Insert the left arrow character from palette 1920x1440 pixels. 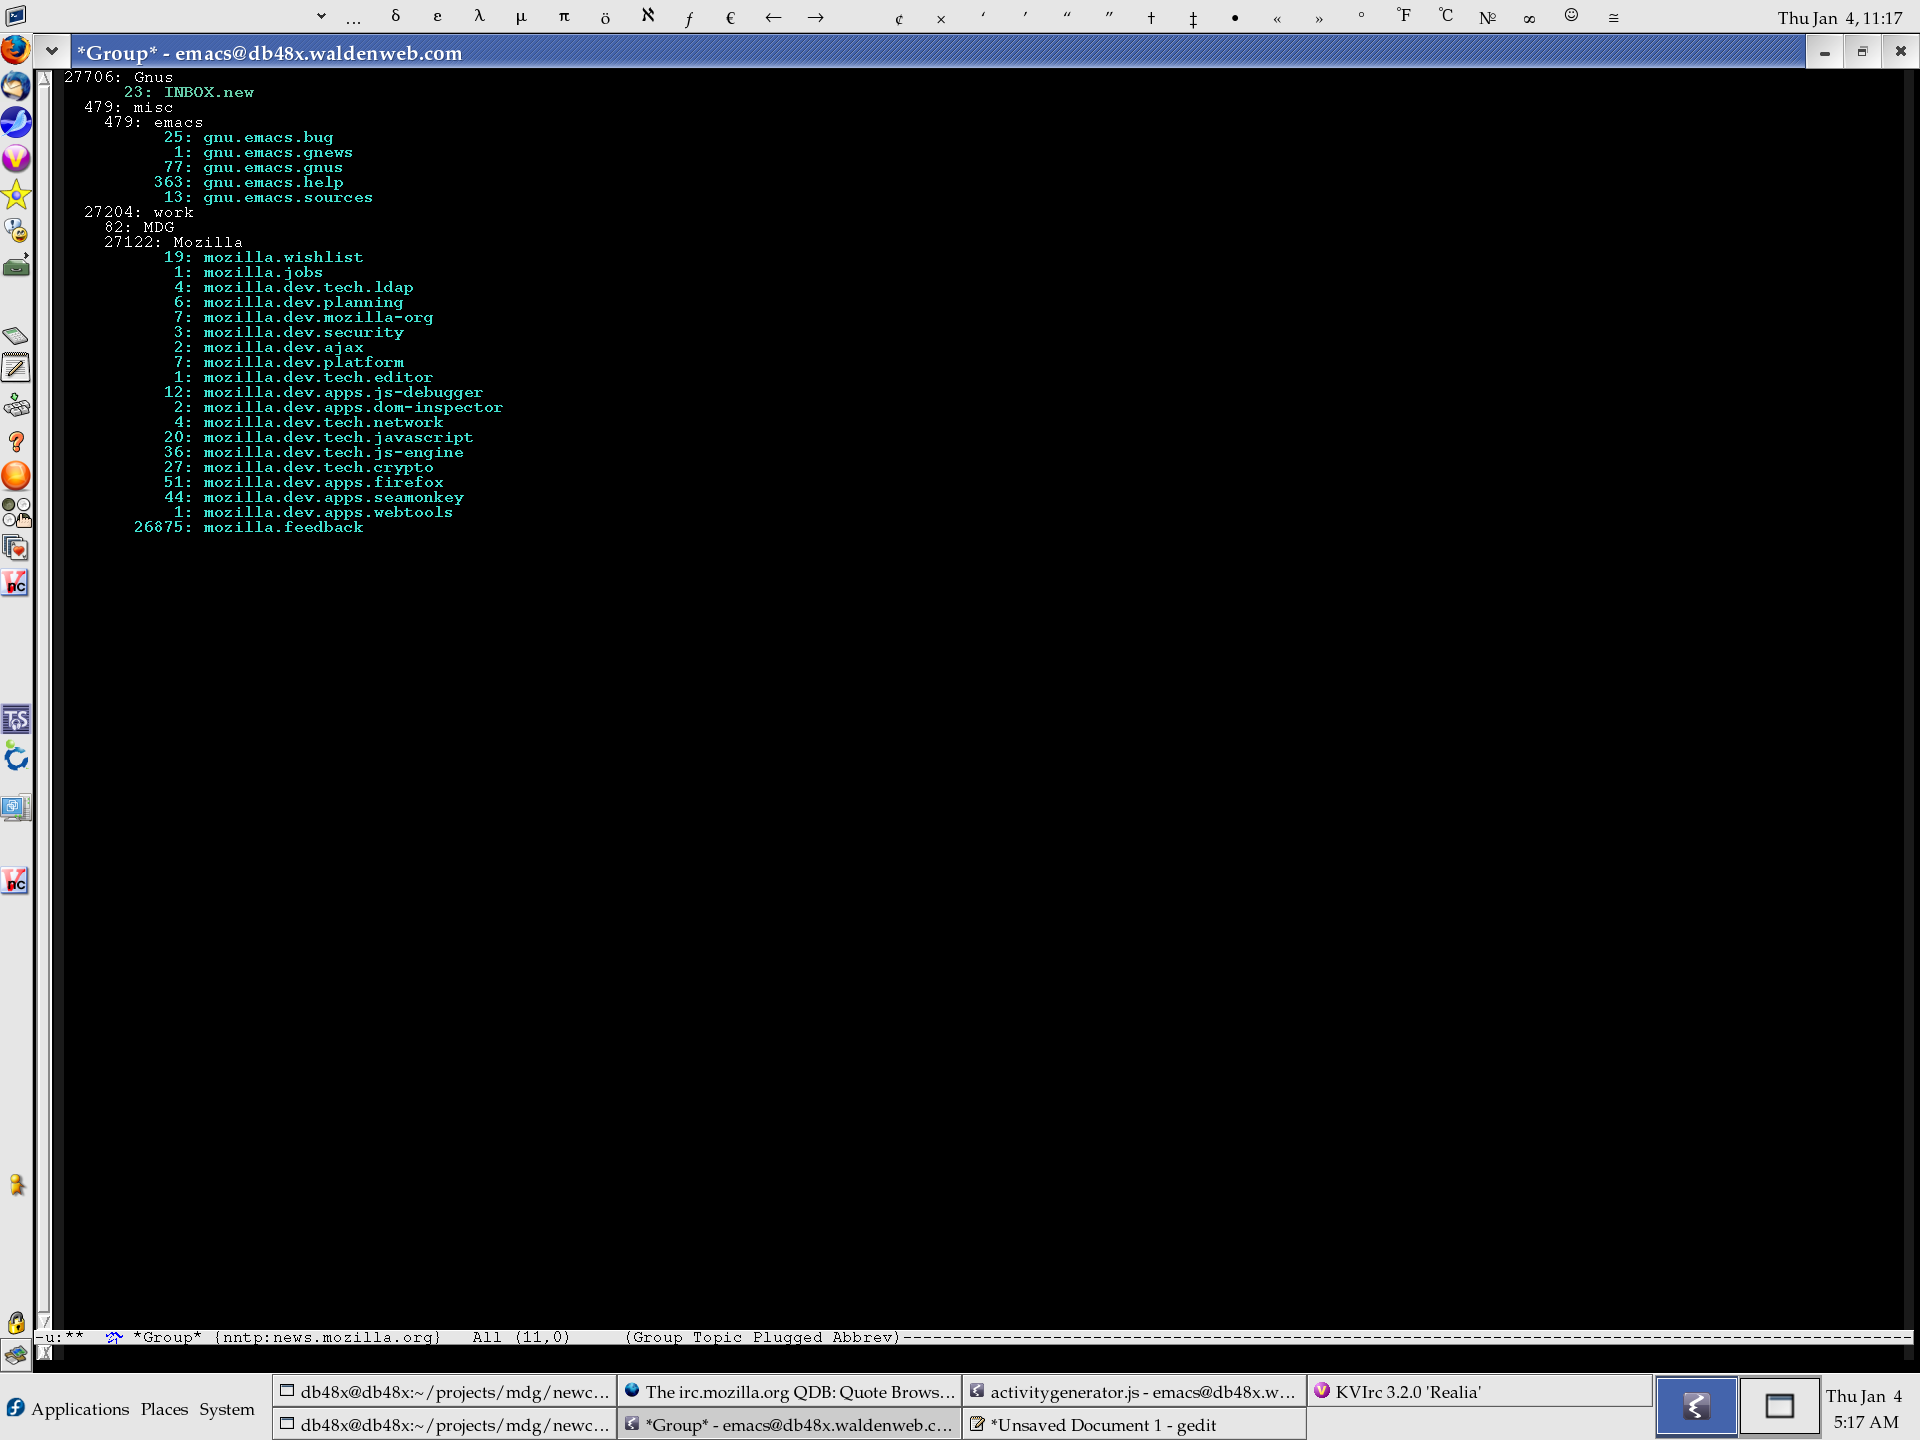click(x=773, y=16)
